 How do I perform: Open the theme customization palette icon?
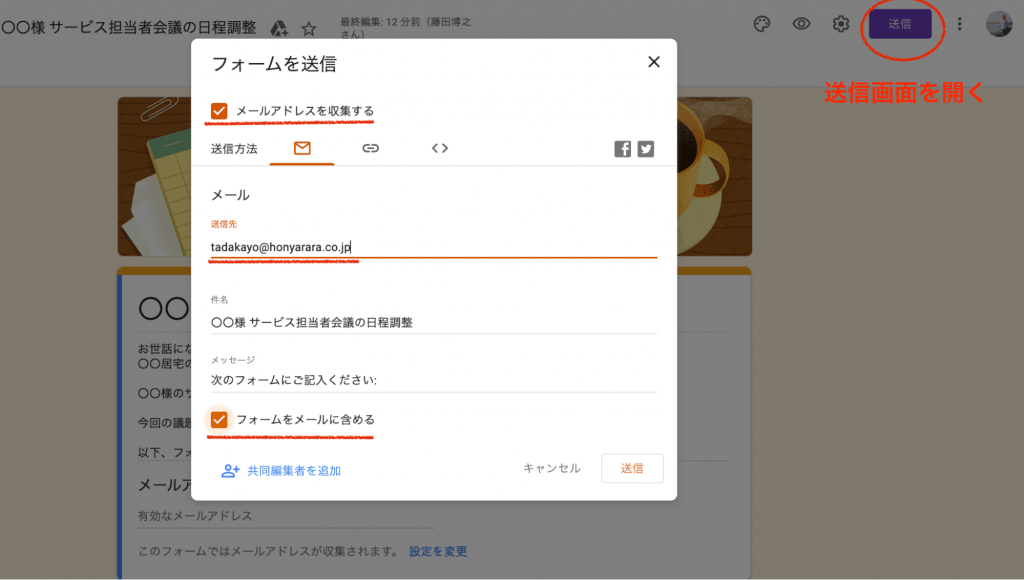coord(761,24)
